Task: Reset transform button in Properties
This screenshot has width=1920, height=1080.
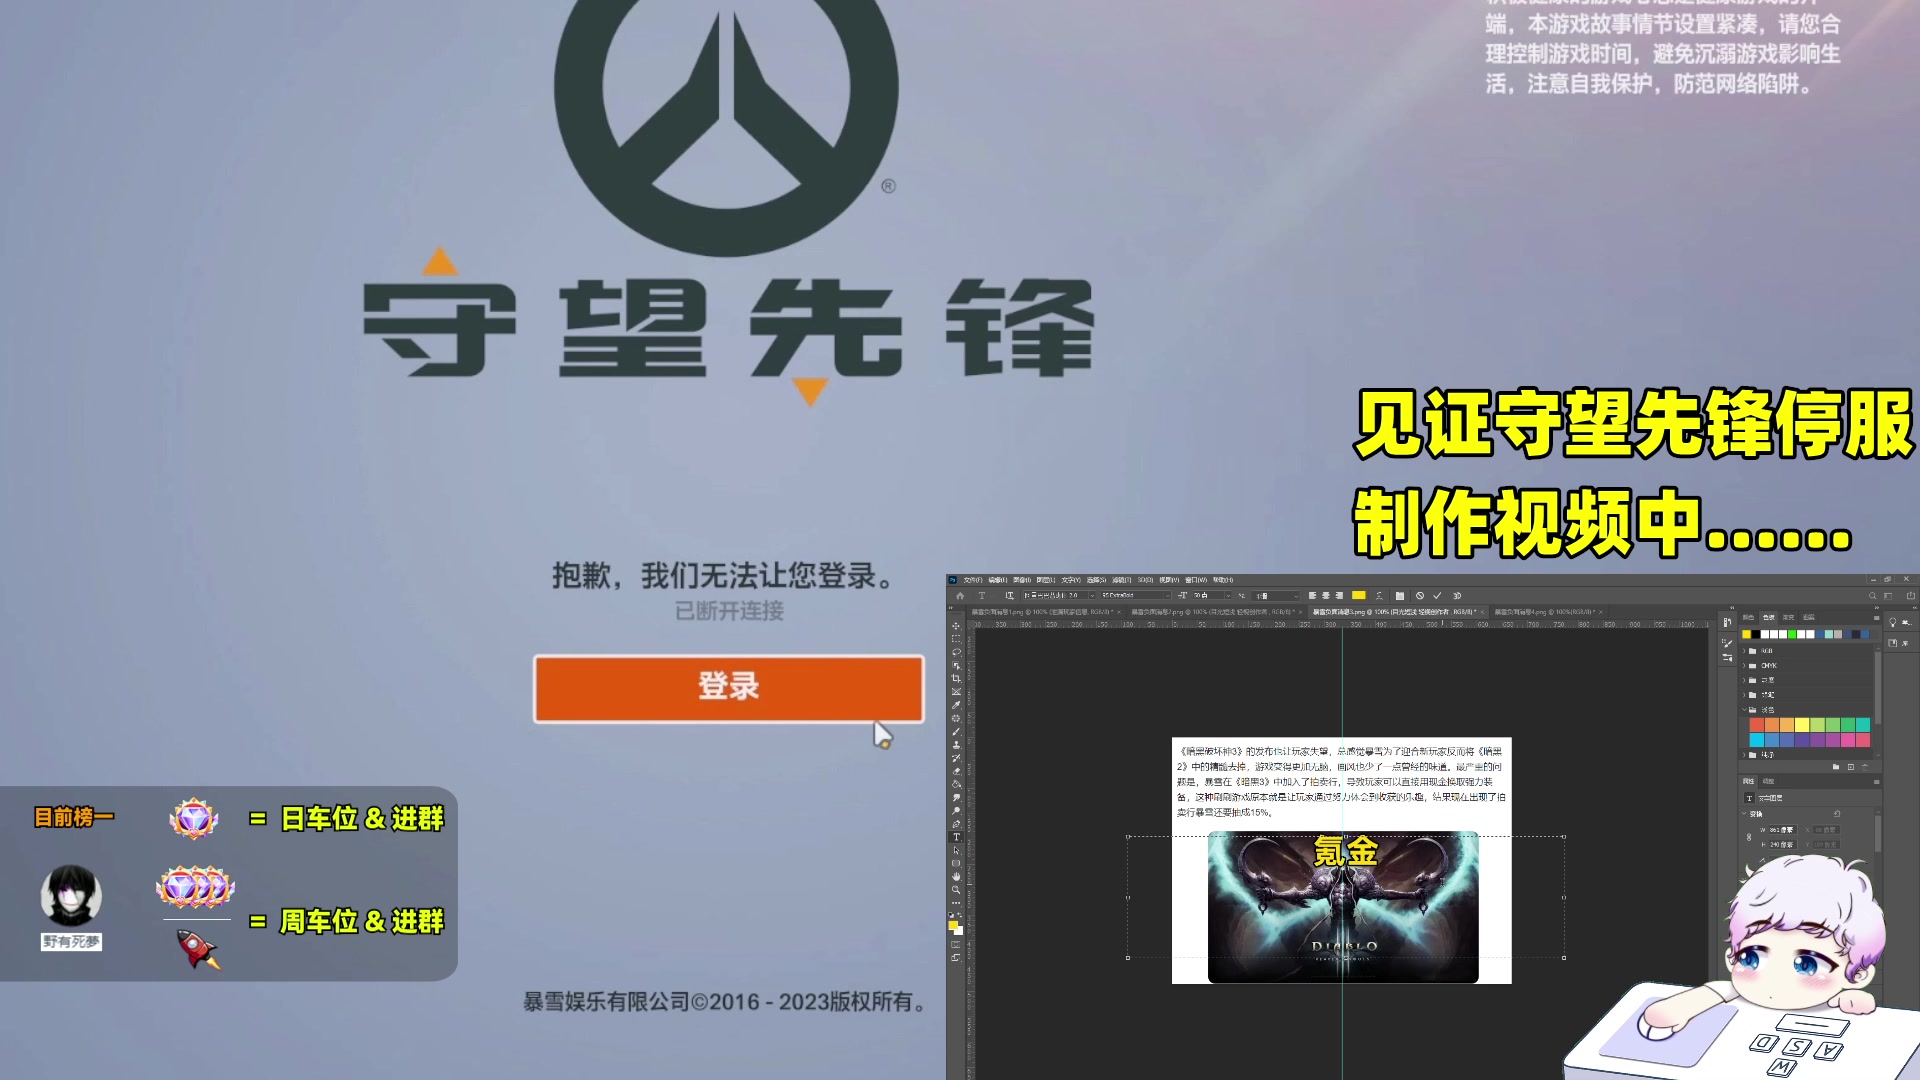Action: point(1837,813)
